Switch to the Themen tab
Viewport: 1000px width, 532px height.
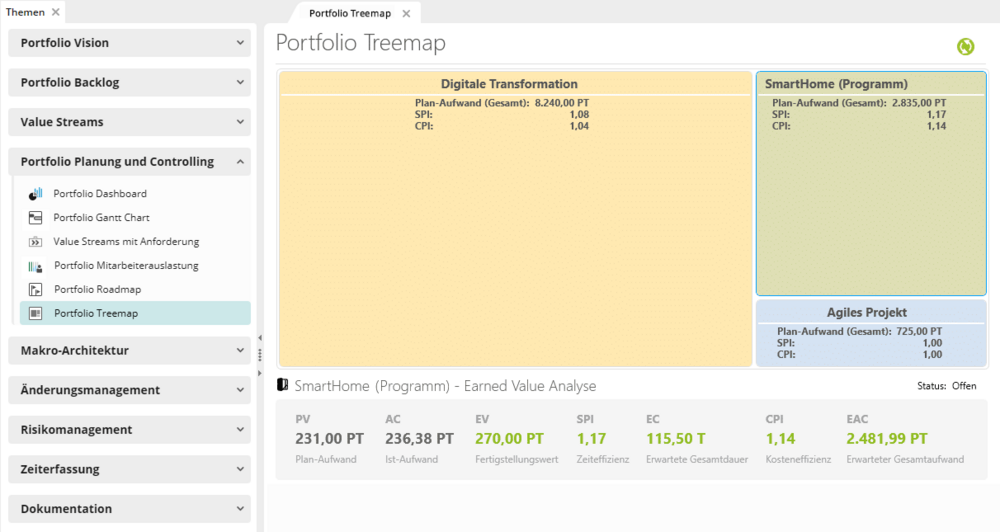(25, 12)
